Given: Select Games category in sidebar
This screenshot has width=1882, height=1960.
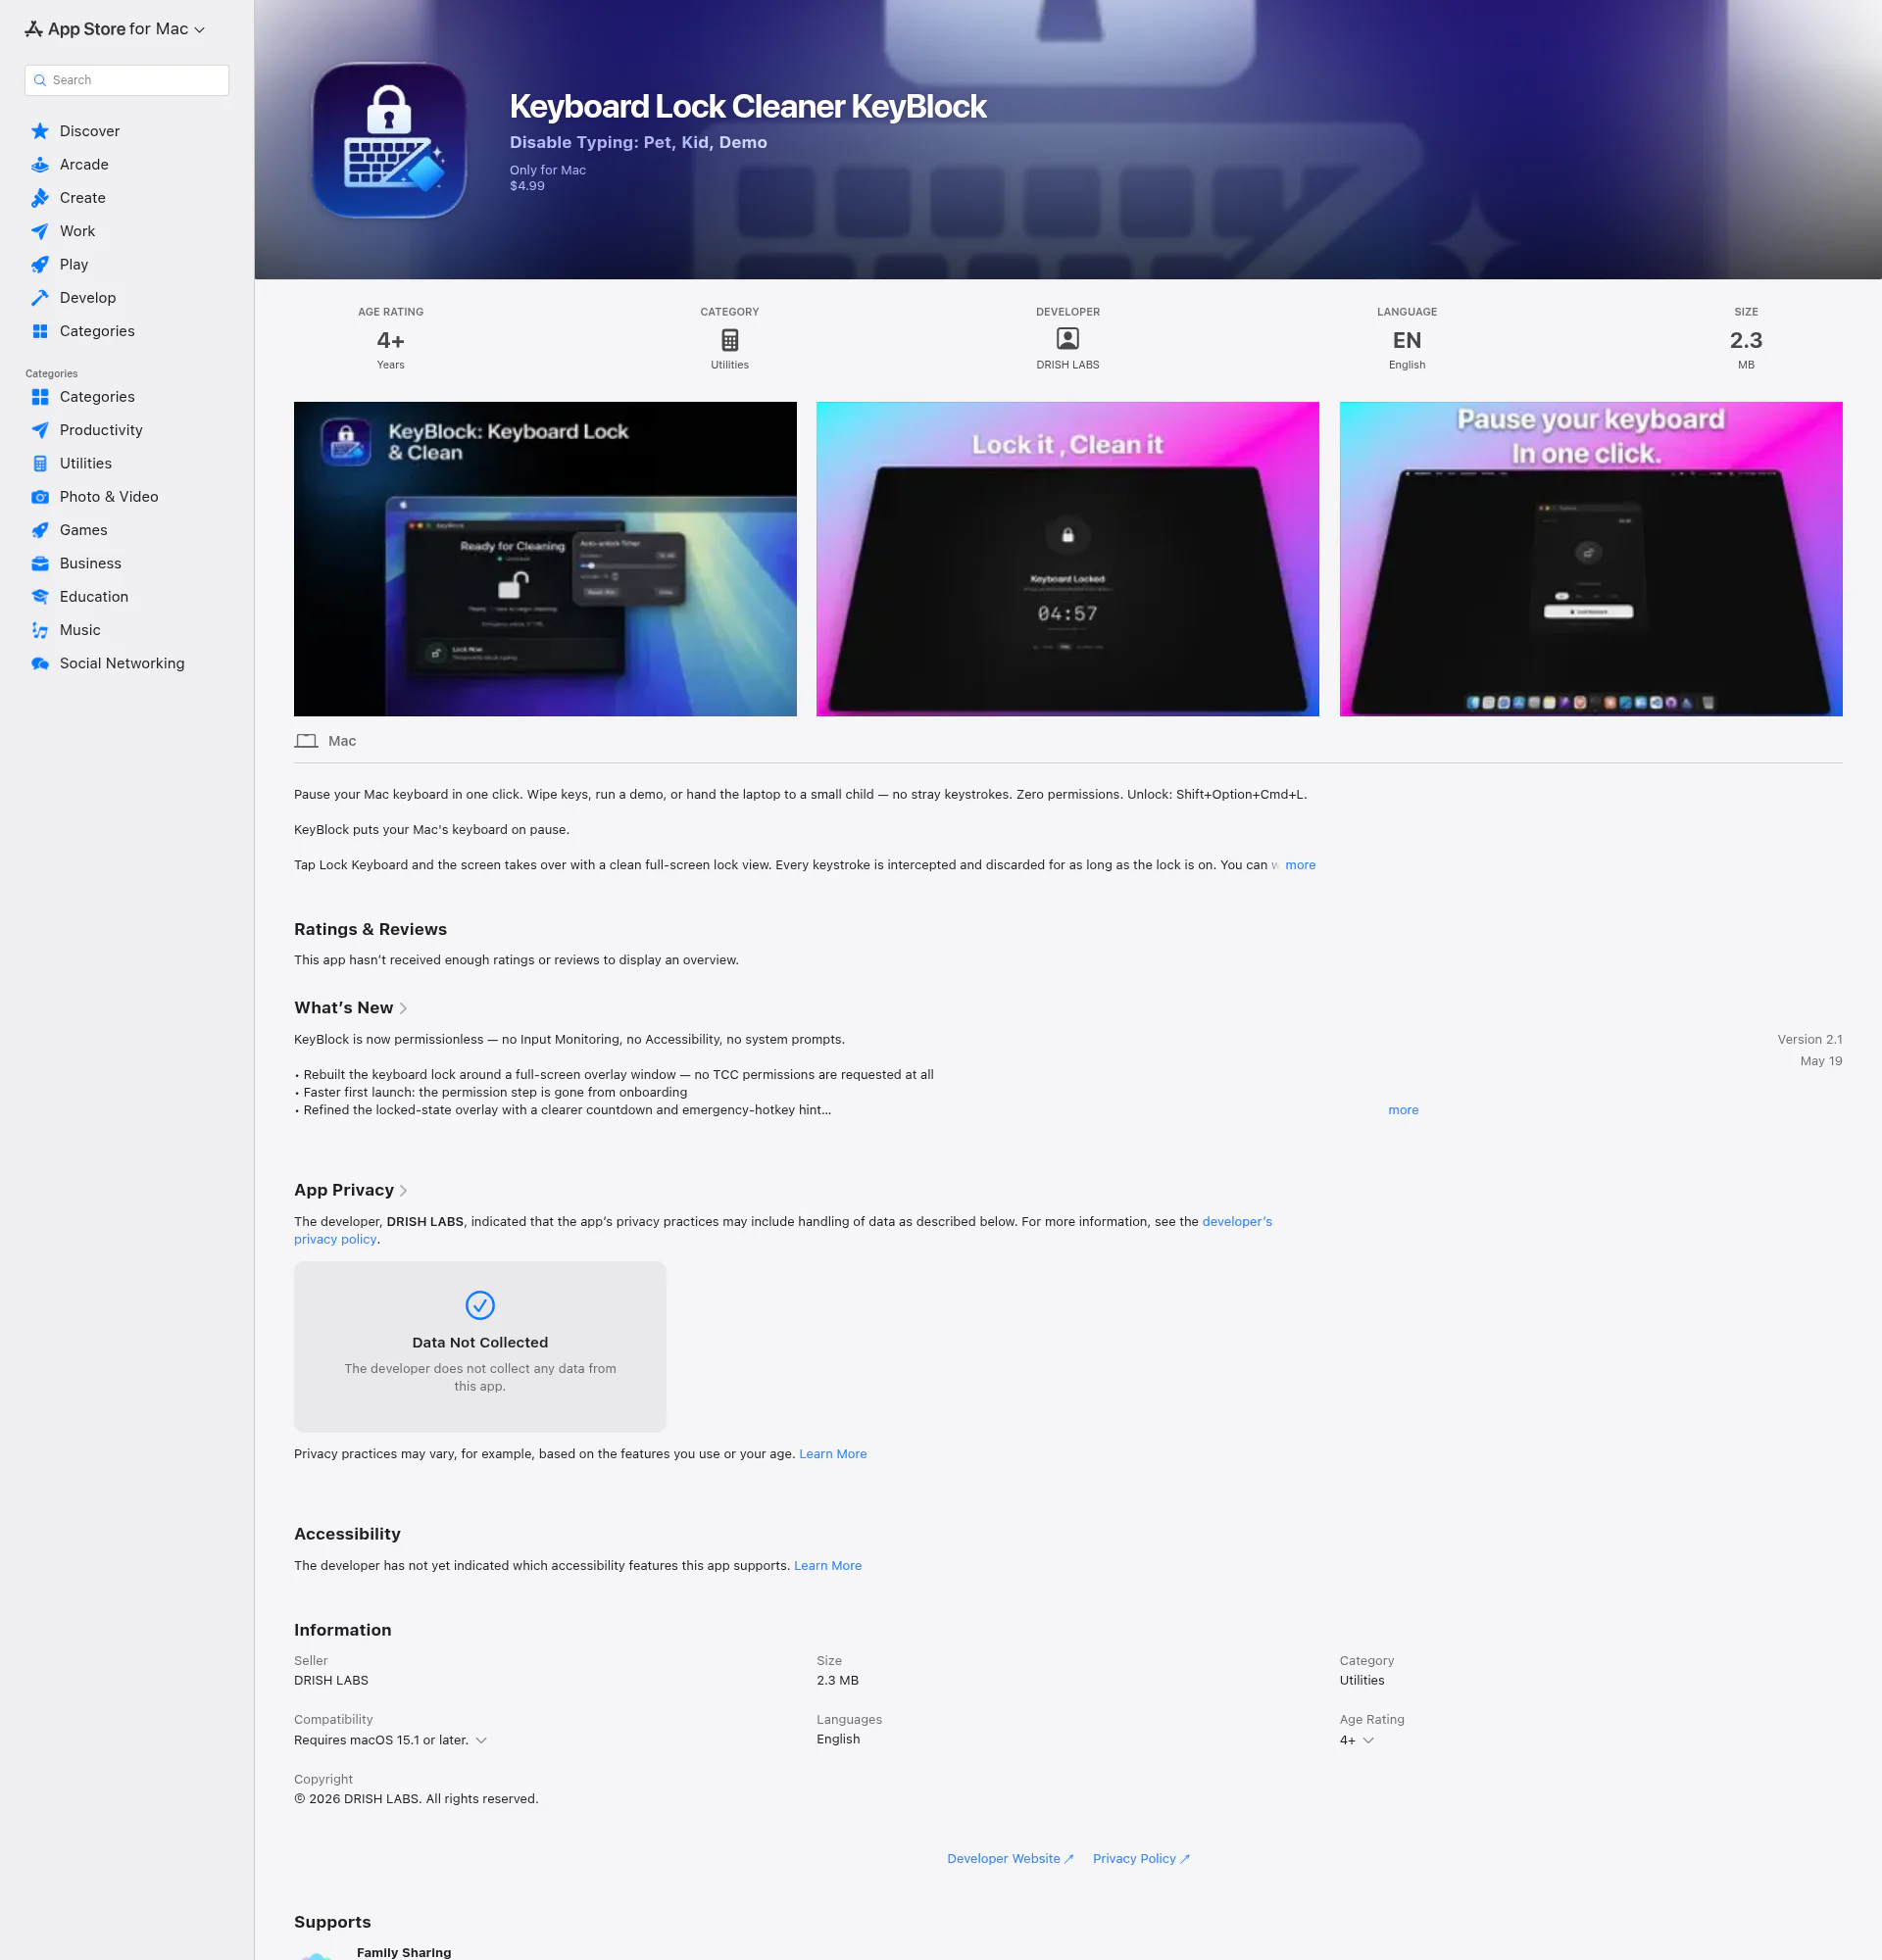Looking at the screenshot, I should (83, 530).
